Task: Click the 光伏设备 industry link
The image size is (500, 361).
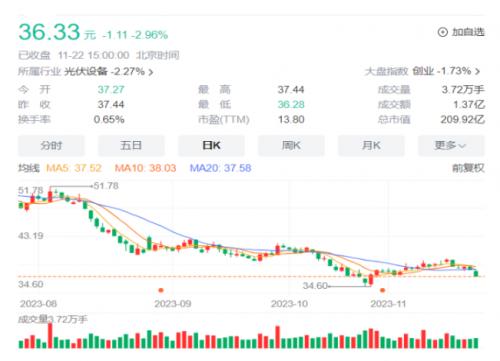Action: pyautogui.click(x=86, y=72)
